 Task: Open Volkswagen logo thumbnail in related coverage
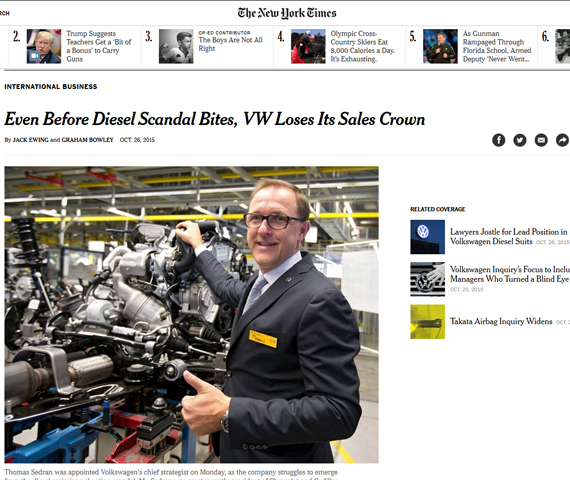tap(428, 237)
